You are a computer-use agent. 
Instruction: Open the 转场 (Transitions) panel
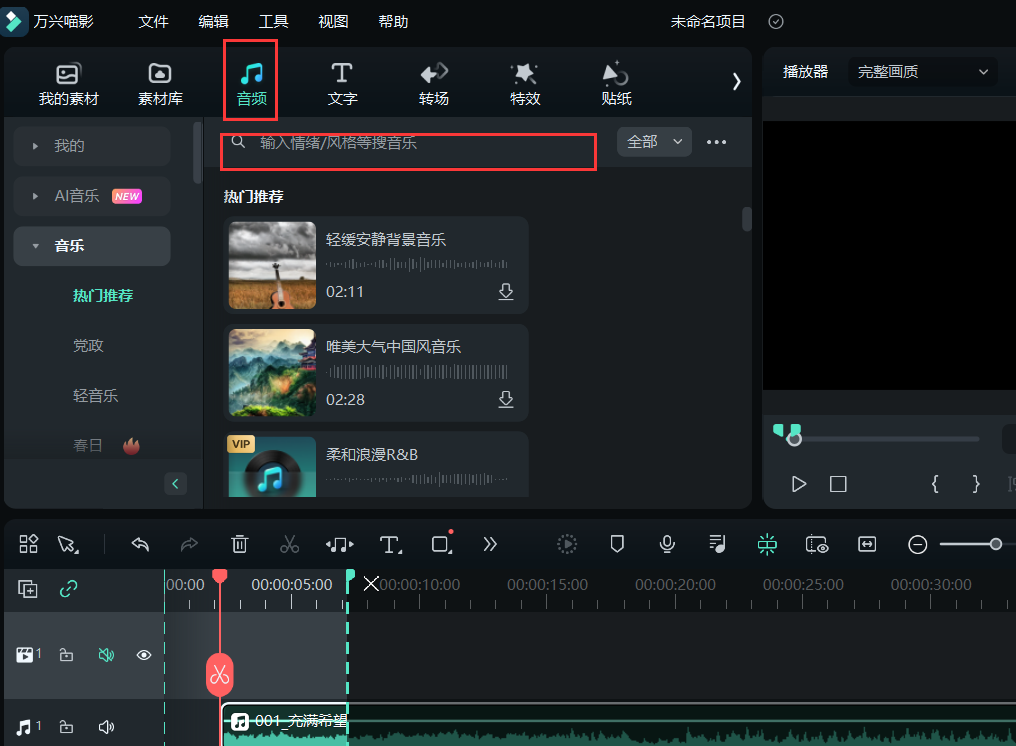coord(433,80)
